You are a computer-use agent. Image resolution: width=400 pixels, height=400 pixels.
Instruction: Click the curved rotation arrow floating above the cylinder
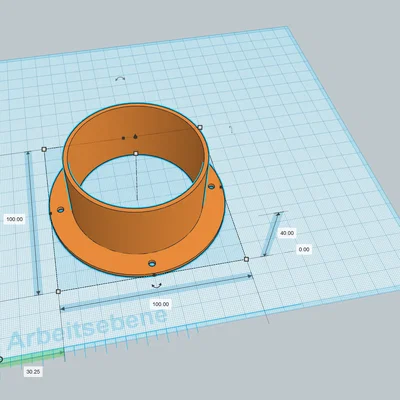[x=120, y=79]
